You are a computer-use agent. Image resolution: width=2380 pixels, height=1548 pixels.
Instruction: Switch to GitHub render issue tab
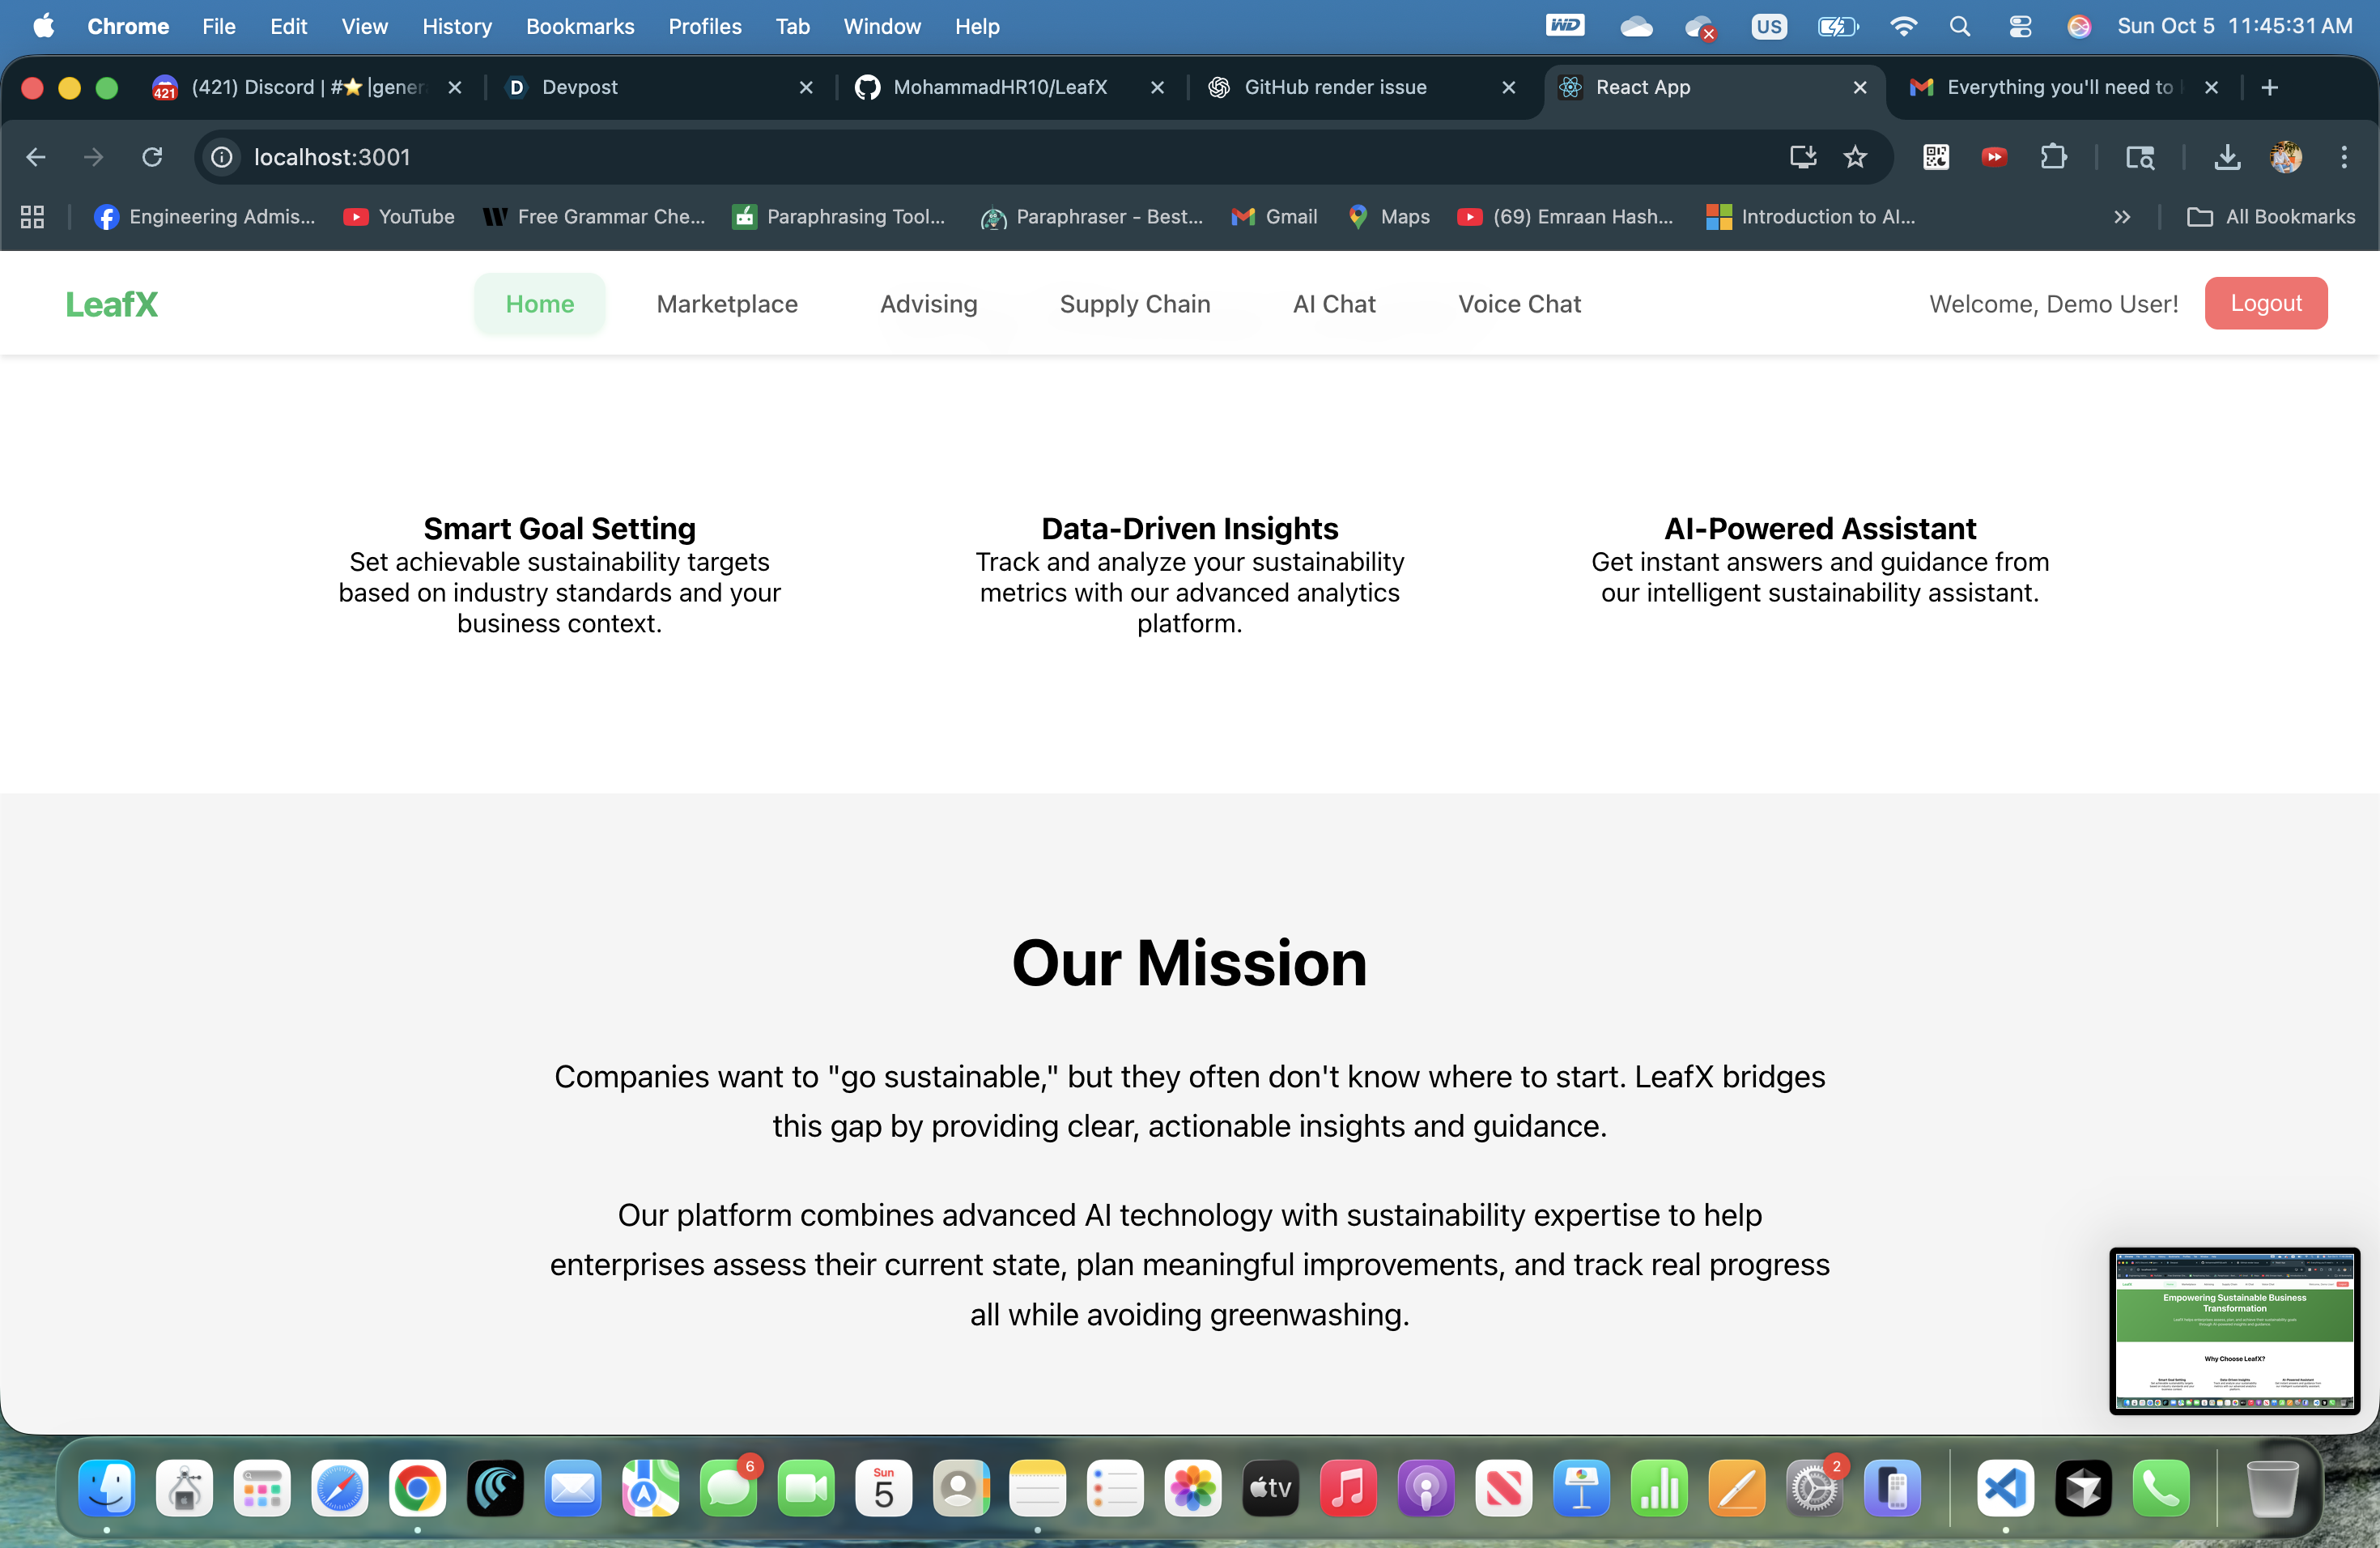point(1334,88)
